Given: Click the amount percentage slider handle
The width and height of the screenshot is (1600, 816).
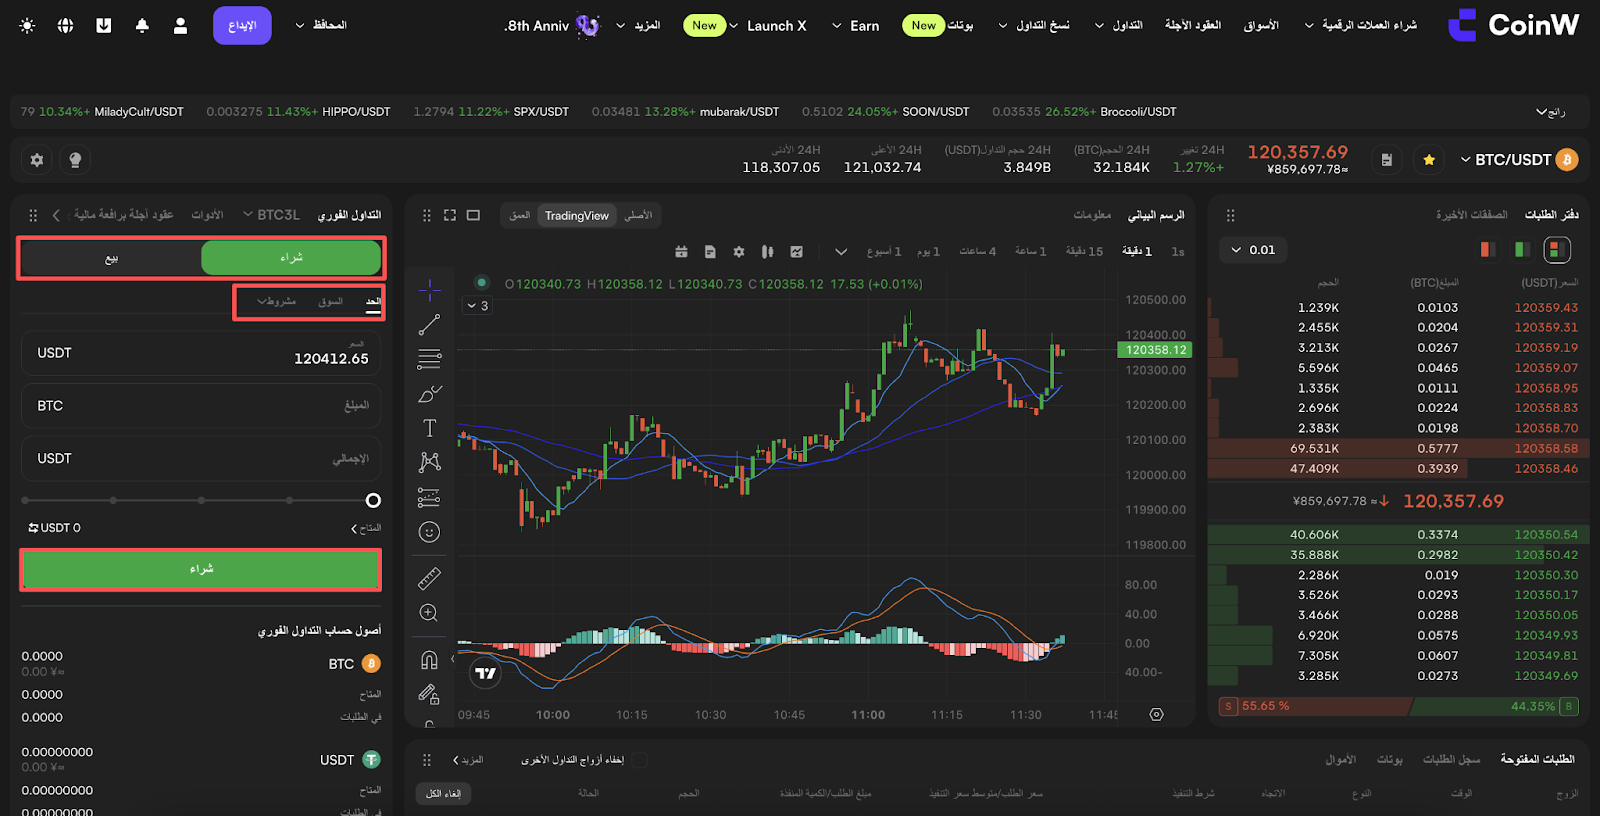Looking at the screenshot, I should [x=373, y=500].
